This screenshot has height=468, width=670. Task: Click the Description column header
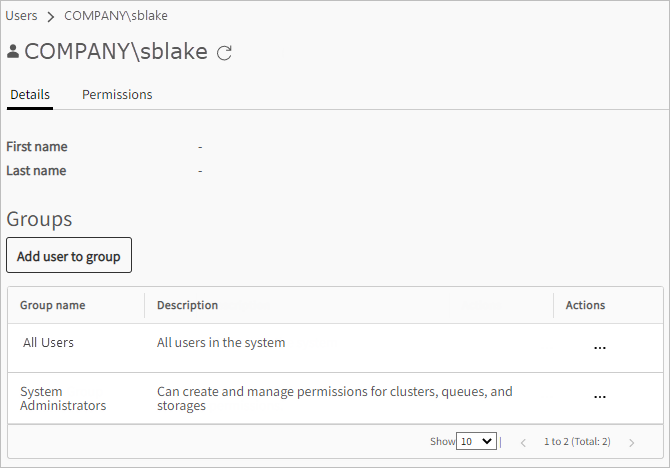187,305
